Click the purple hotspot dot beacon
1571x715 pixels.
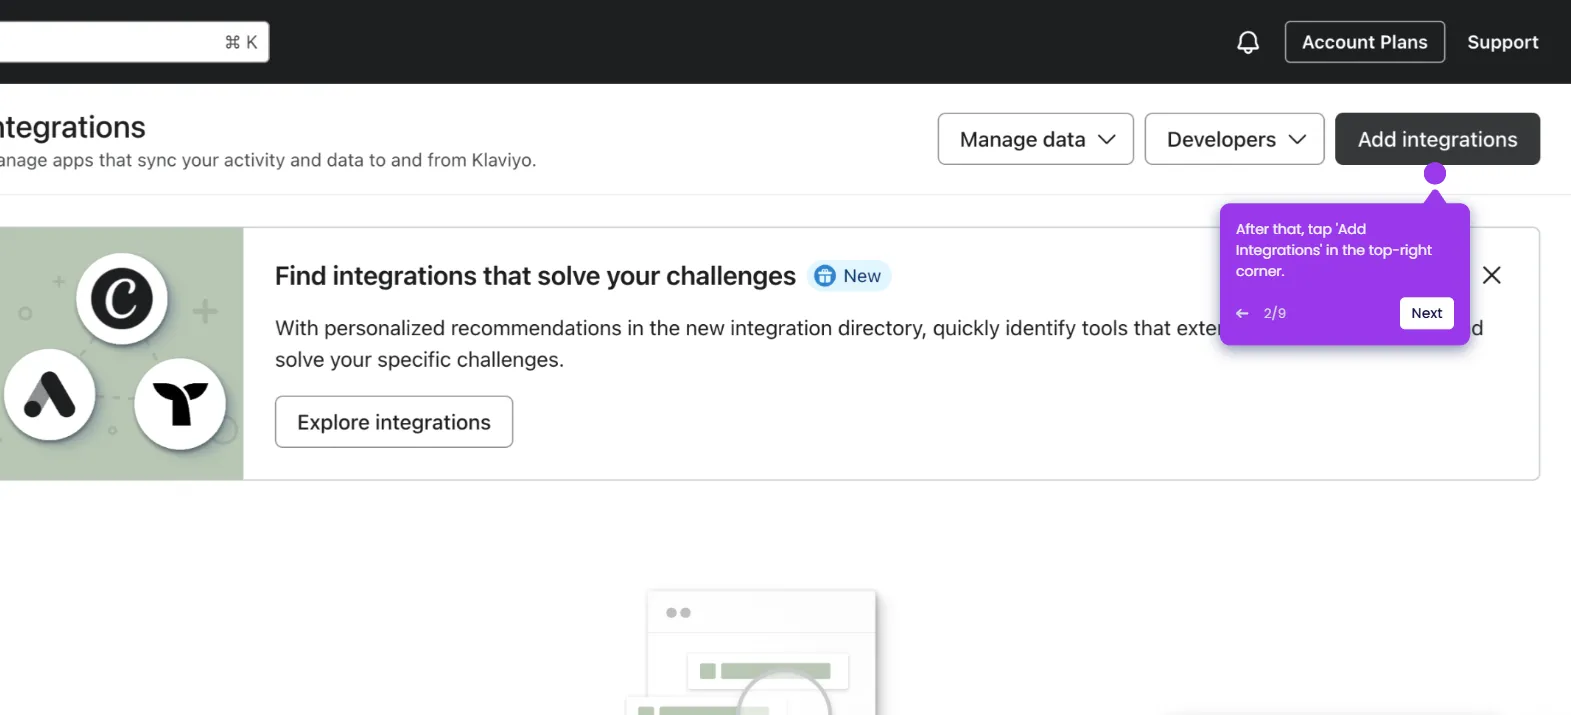(1434, 174)
